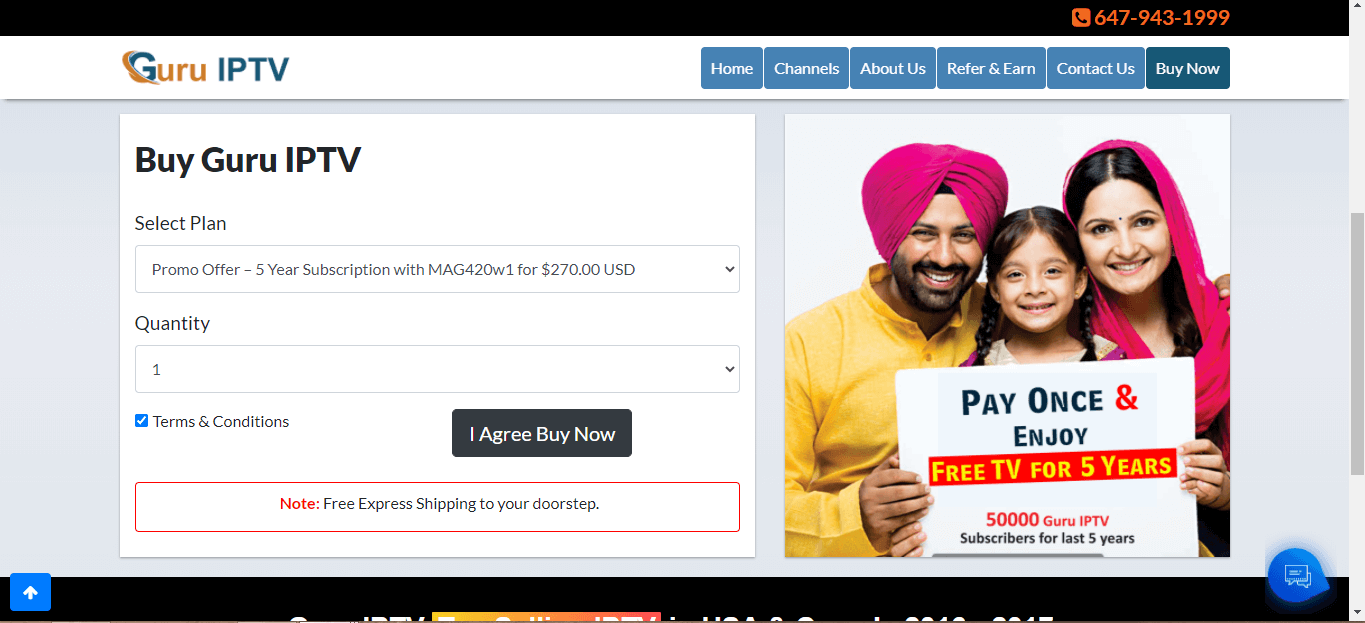Click the family promo banner image
This screenshot has height=623, width=1365.
pyautogui.click(x=1007, y=335)
